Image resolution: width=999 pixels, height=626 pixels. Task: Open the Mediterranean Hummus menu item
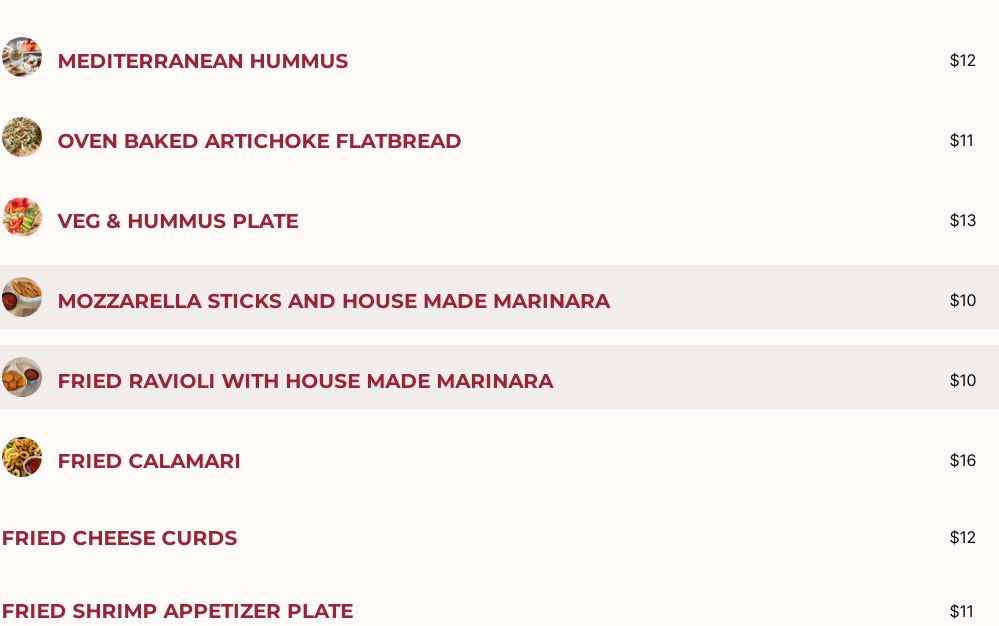(x=202, y=61)
